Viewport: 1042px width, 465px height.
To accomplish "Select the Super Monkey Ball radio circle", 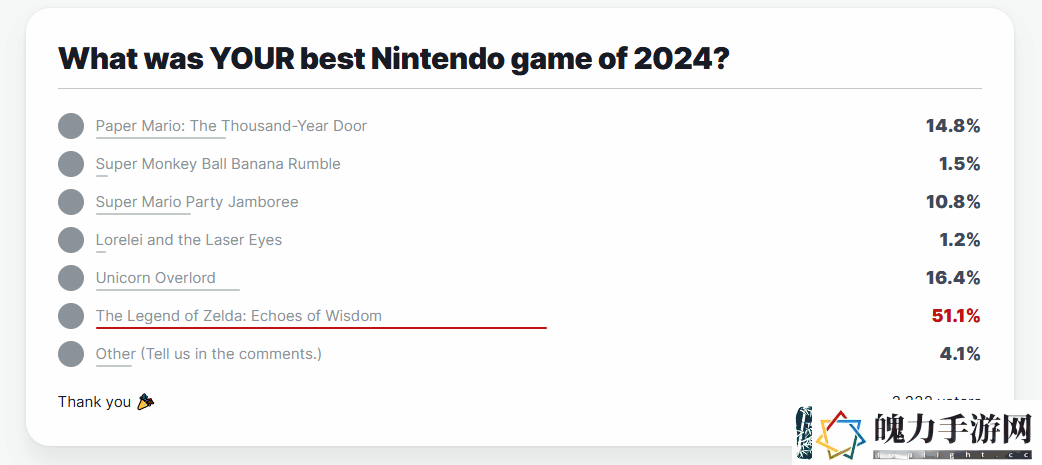I will coord(71,164).
